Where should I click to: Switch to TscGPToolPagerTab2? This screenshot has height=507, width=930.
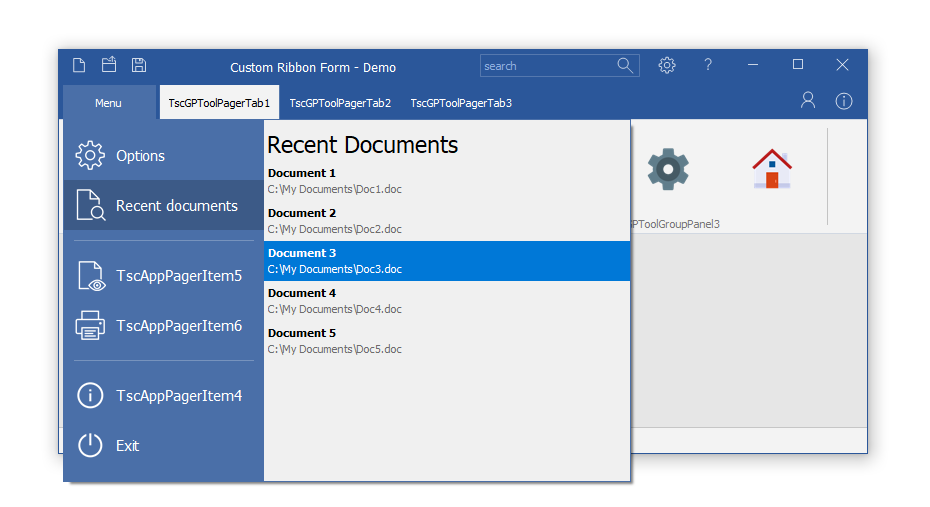(340, 103)
